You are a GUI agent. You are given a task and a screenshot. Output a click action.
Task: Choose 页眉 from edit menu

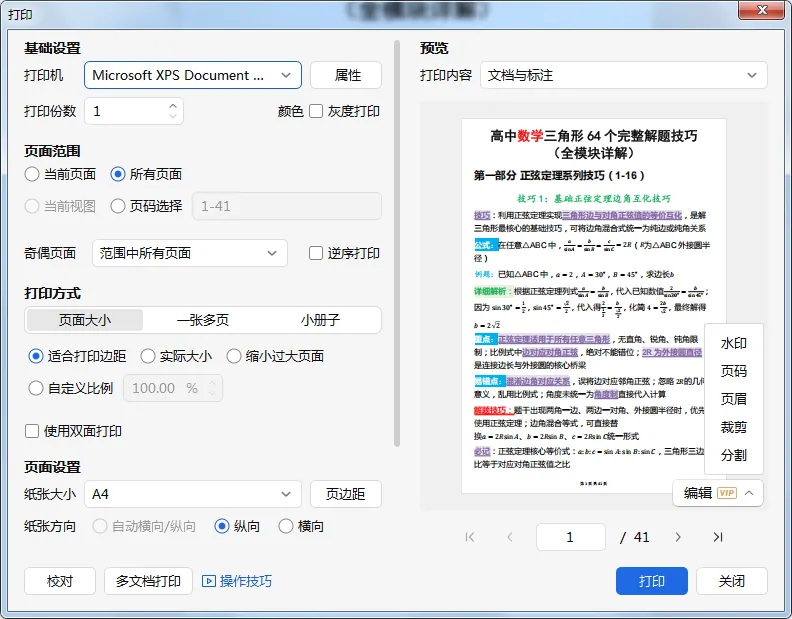click(x=733, y=399)
